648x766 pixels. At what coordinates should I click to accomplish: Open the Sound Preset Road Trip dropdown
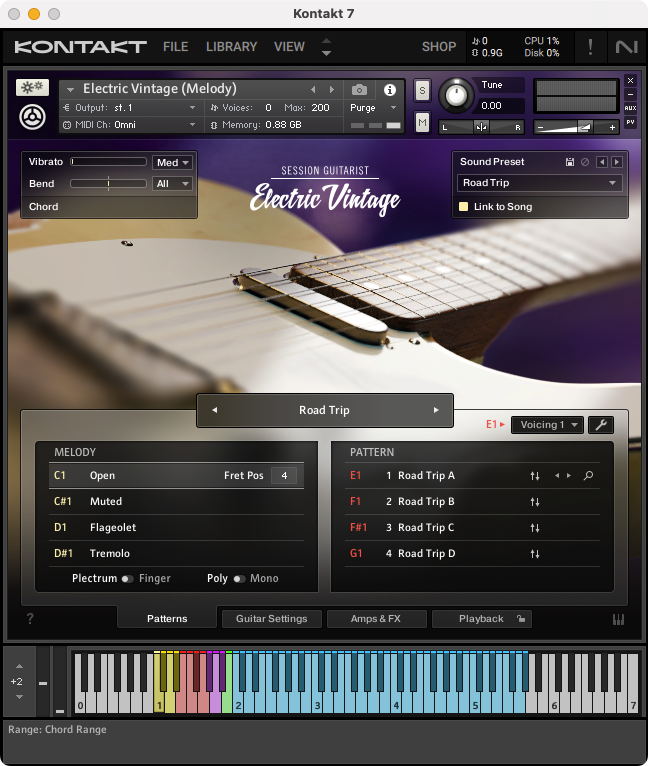540,183
